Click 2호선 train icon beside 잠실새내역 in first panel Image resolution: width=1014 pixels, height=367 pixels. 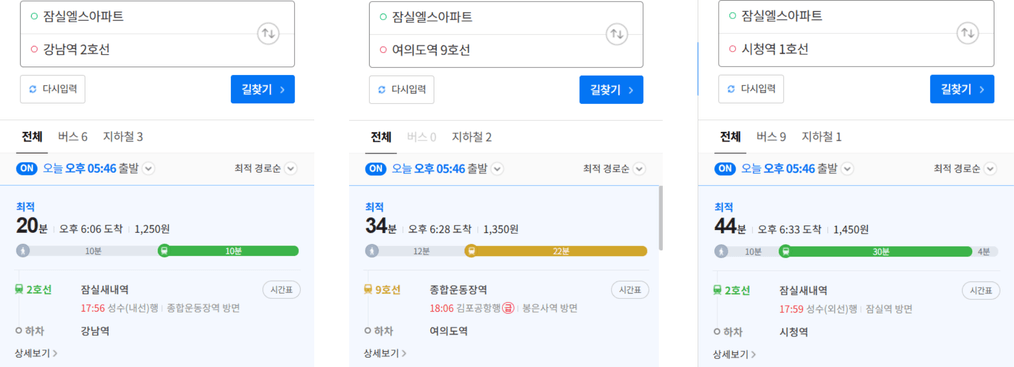coord(19,290)
